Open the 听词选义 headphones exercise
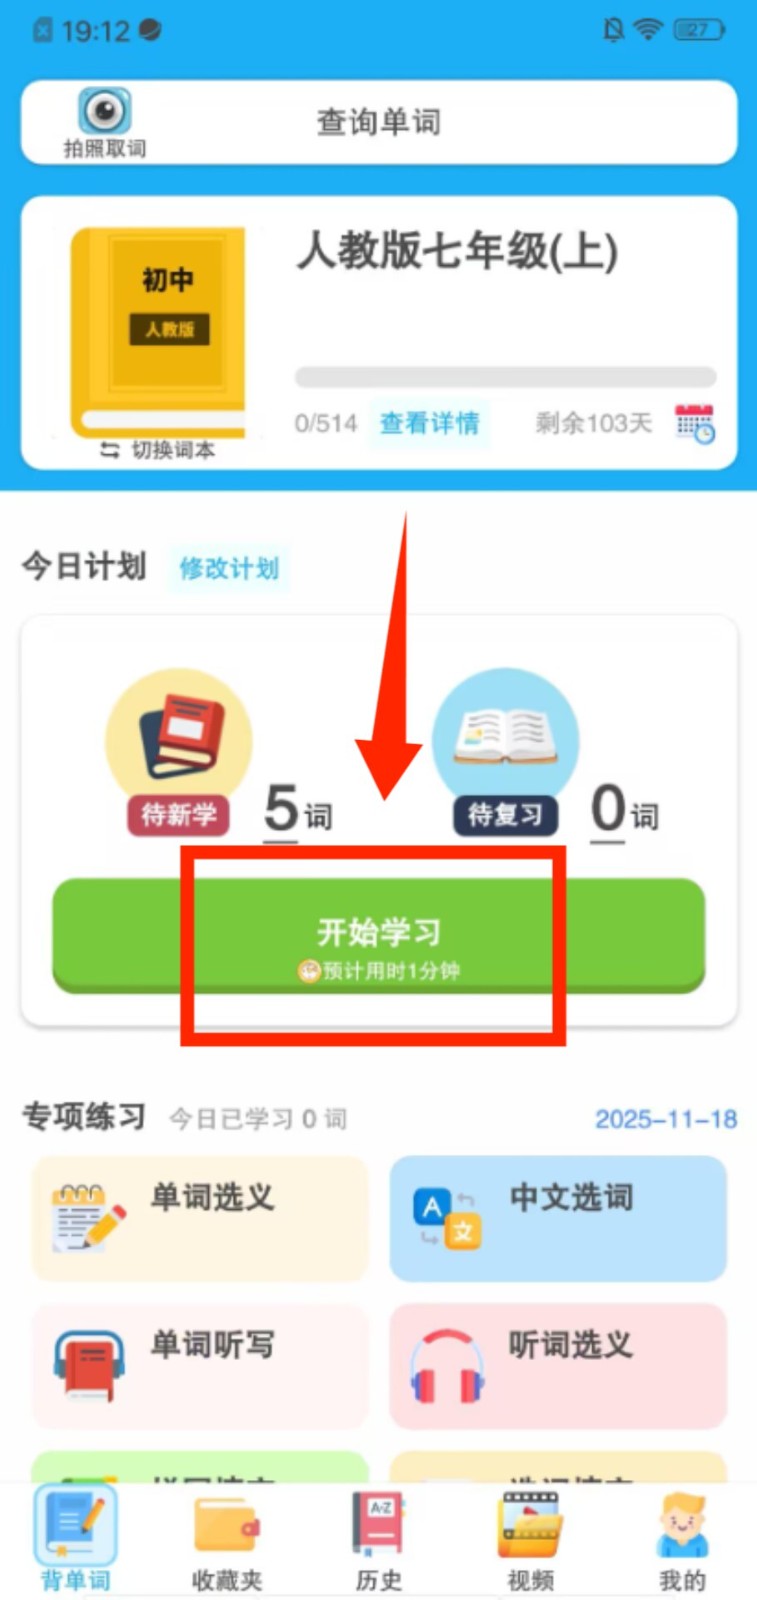757x1600 pixels. pyautogui.click(x=558, y=1366)
